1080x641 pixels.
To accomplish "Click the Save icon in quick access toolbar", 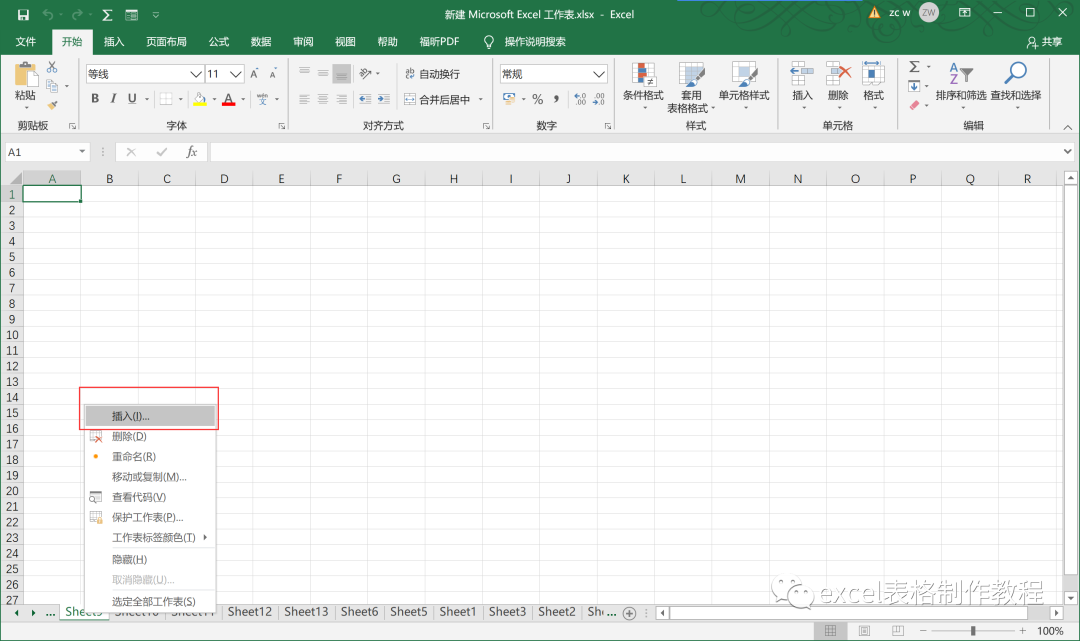I will point(23,14).
